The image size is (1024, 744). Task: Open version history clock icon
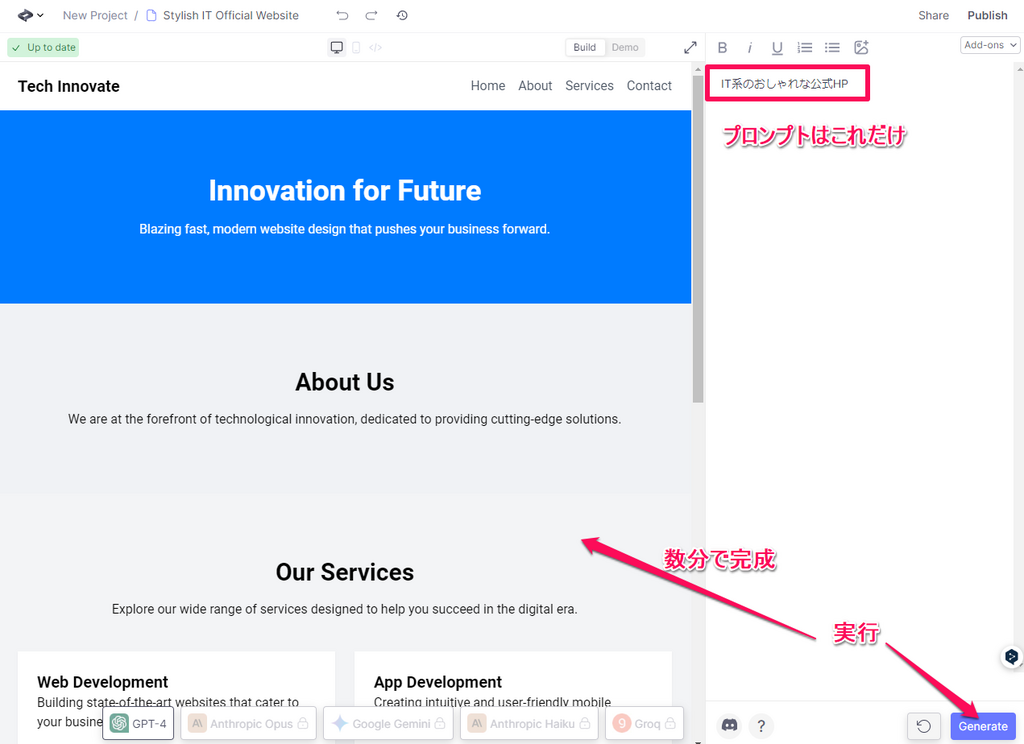(402, 15)
